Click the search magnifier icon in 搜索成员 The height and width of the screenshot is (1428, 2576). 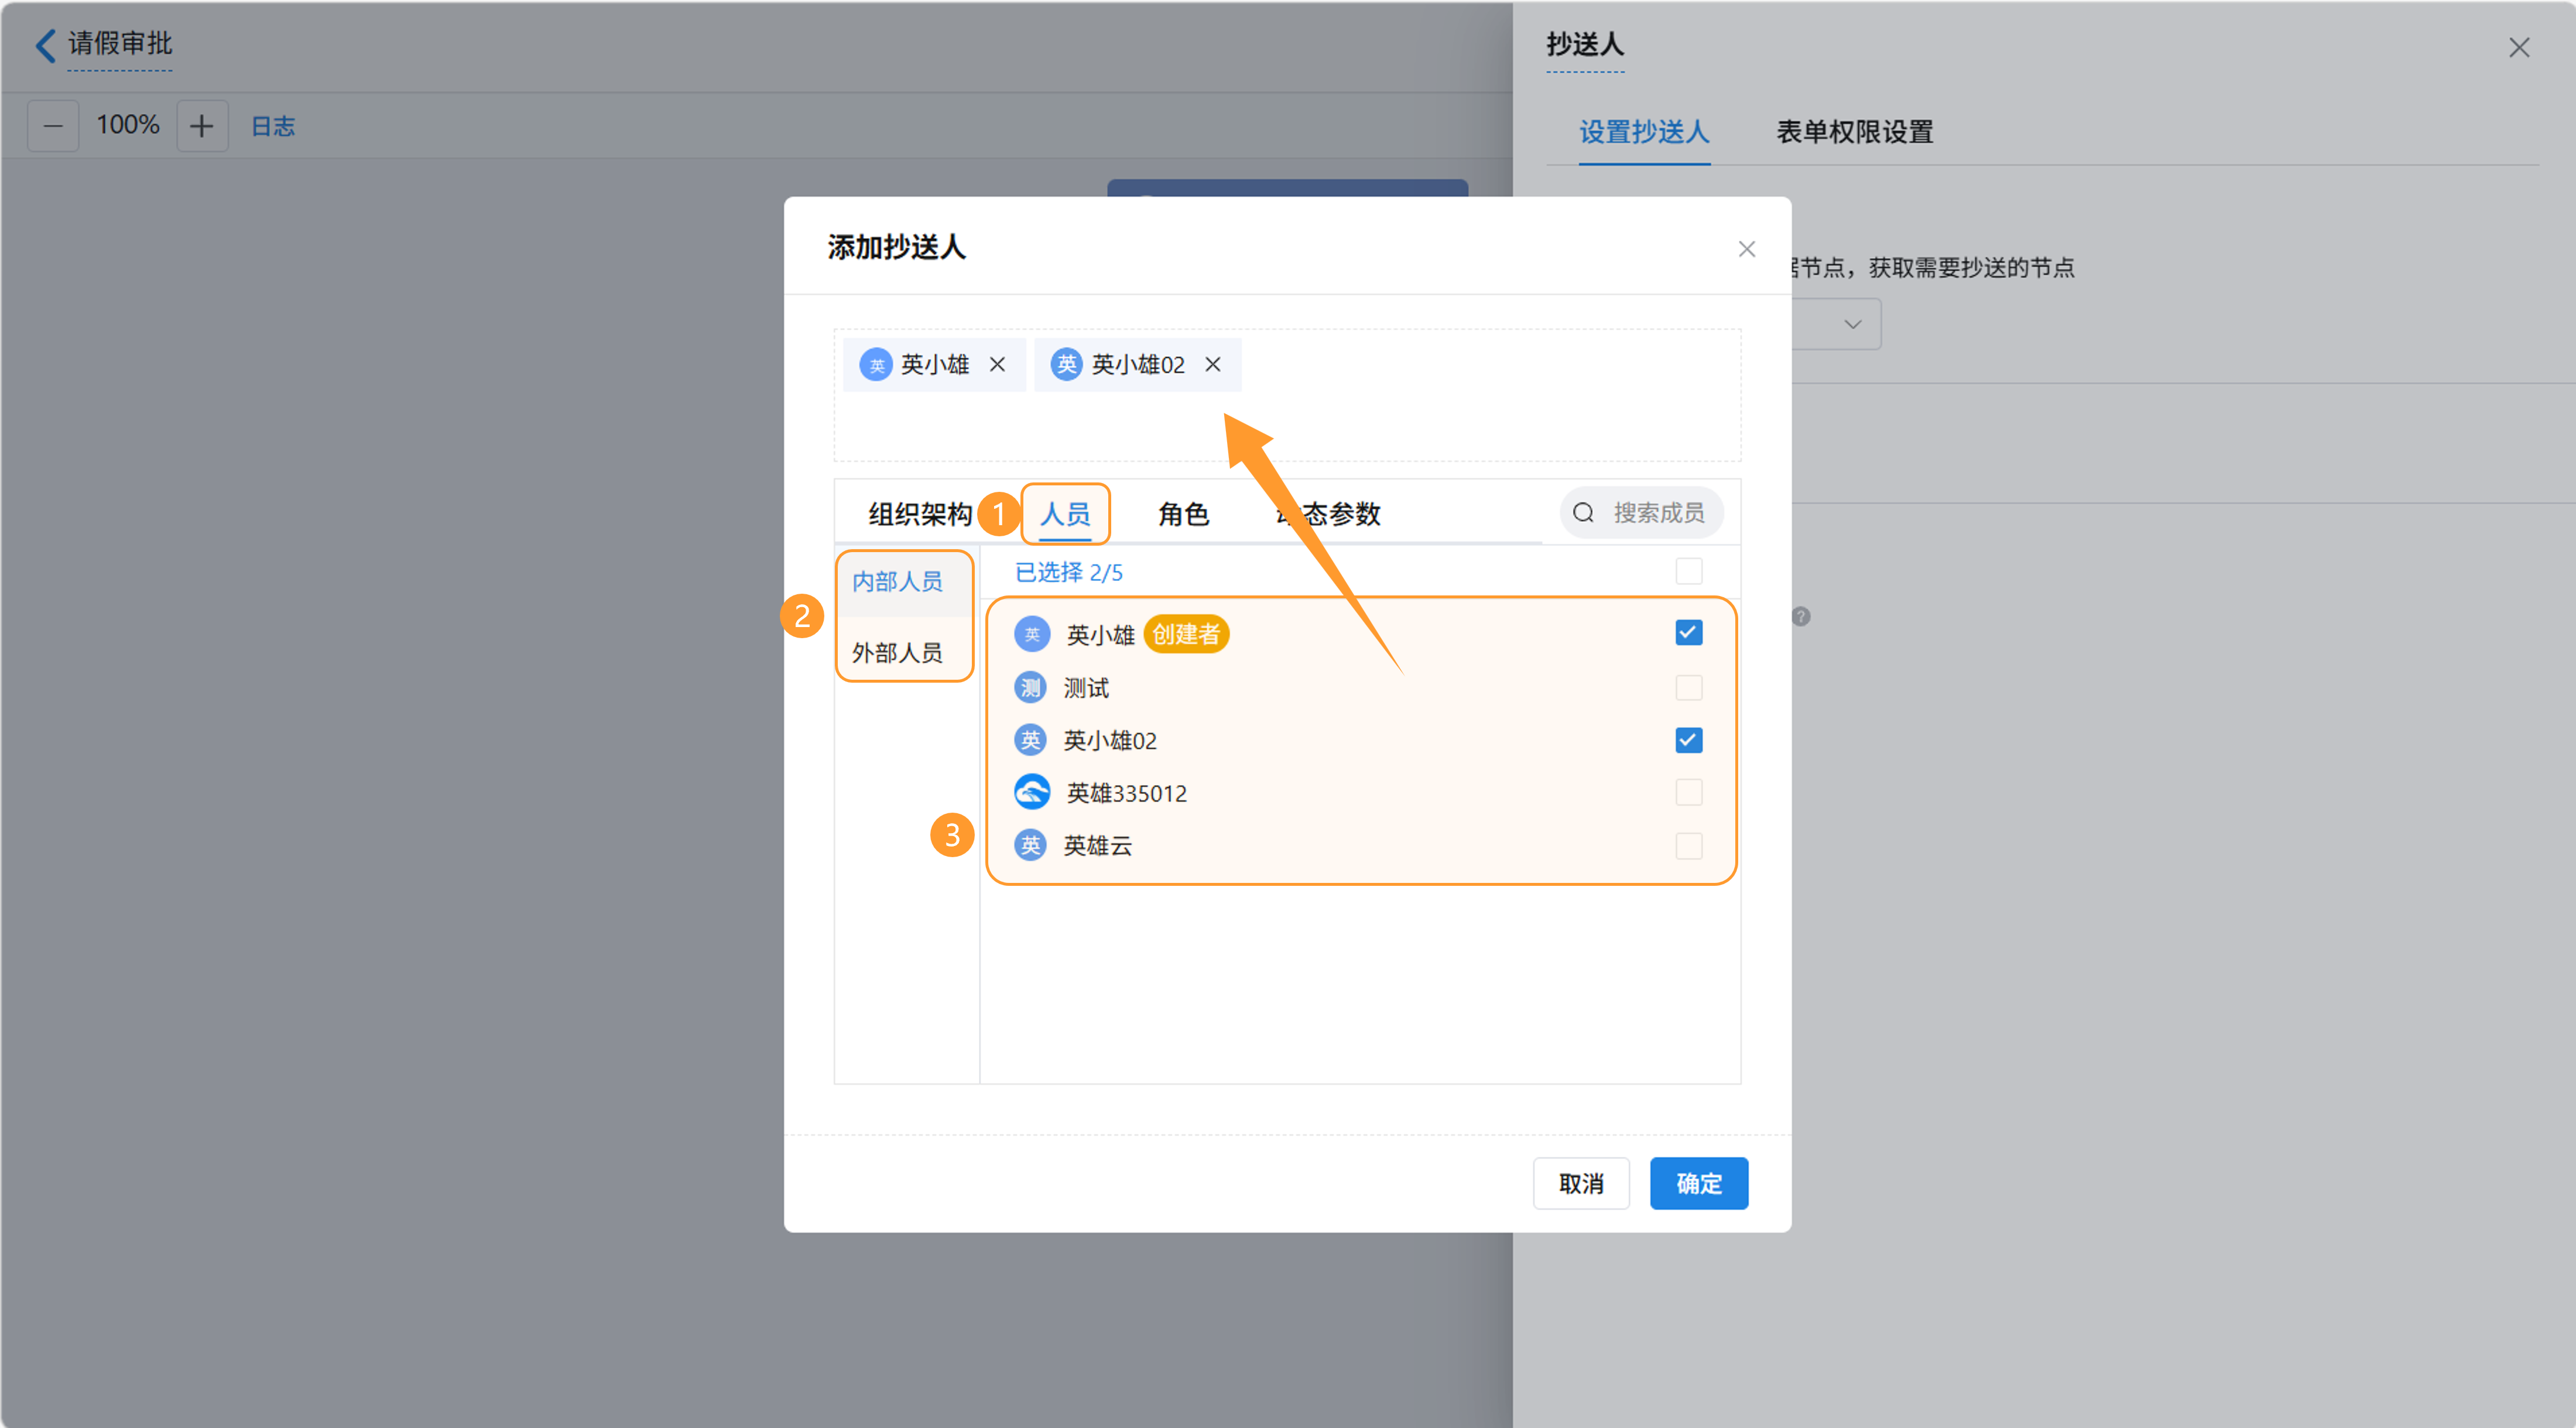point(1583,513)
